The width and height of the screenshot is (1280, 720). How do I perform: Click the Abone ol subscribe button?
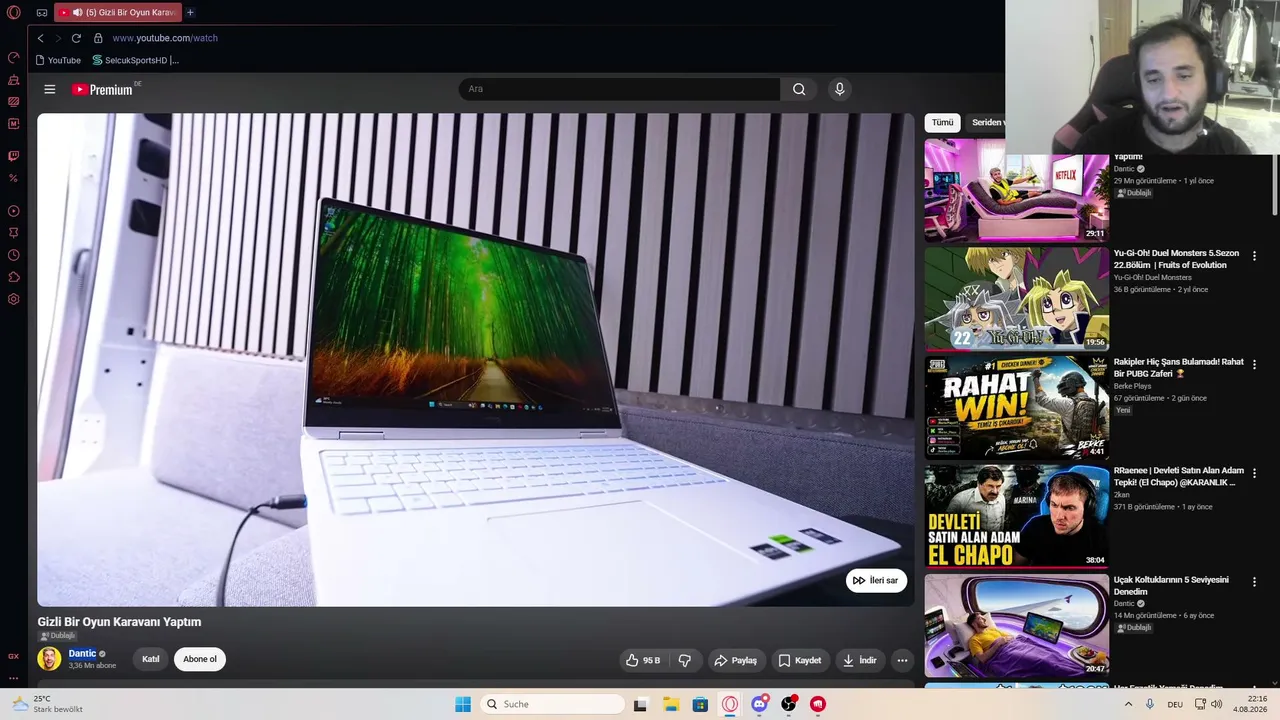pyautogui.click(x=200, y=659)
